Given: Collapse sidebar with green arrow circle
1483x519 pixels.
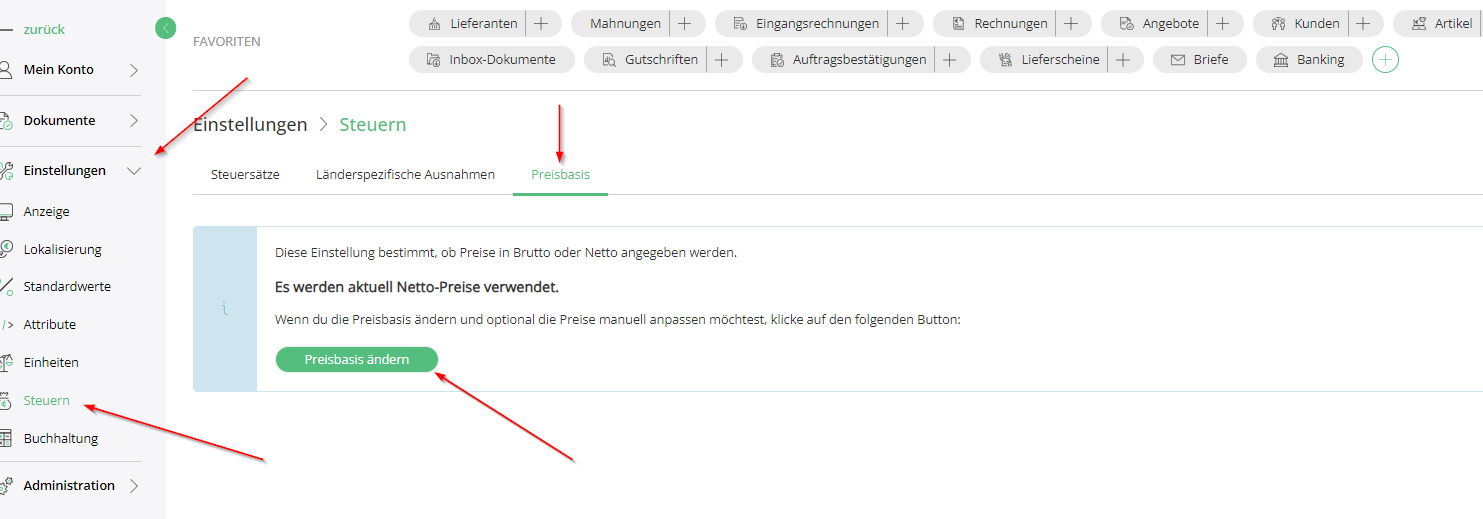Looking at the screenshot, I should coord(166,29).
